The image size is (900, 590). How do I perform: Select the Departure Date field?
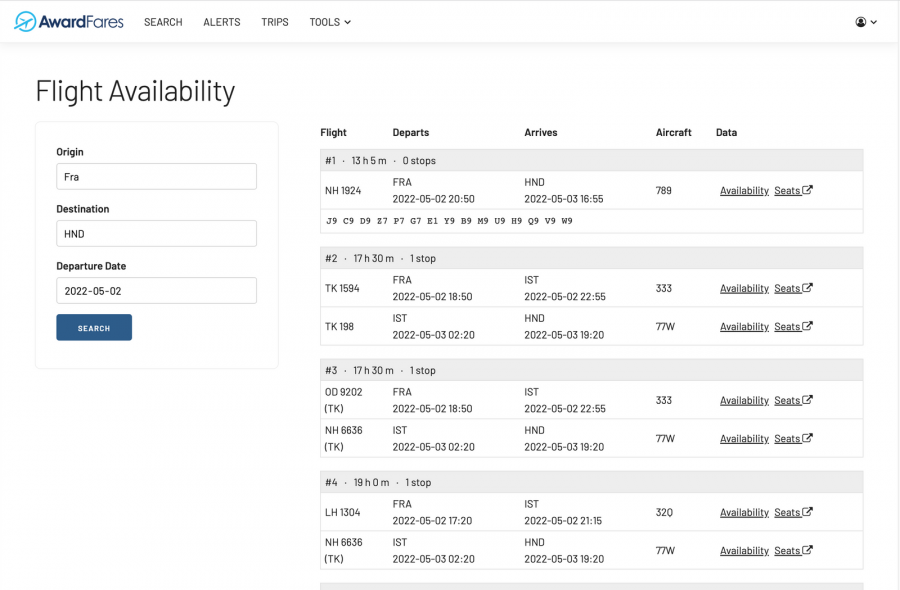pyautogui.click(x=156, y=291)
